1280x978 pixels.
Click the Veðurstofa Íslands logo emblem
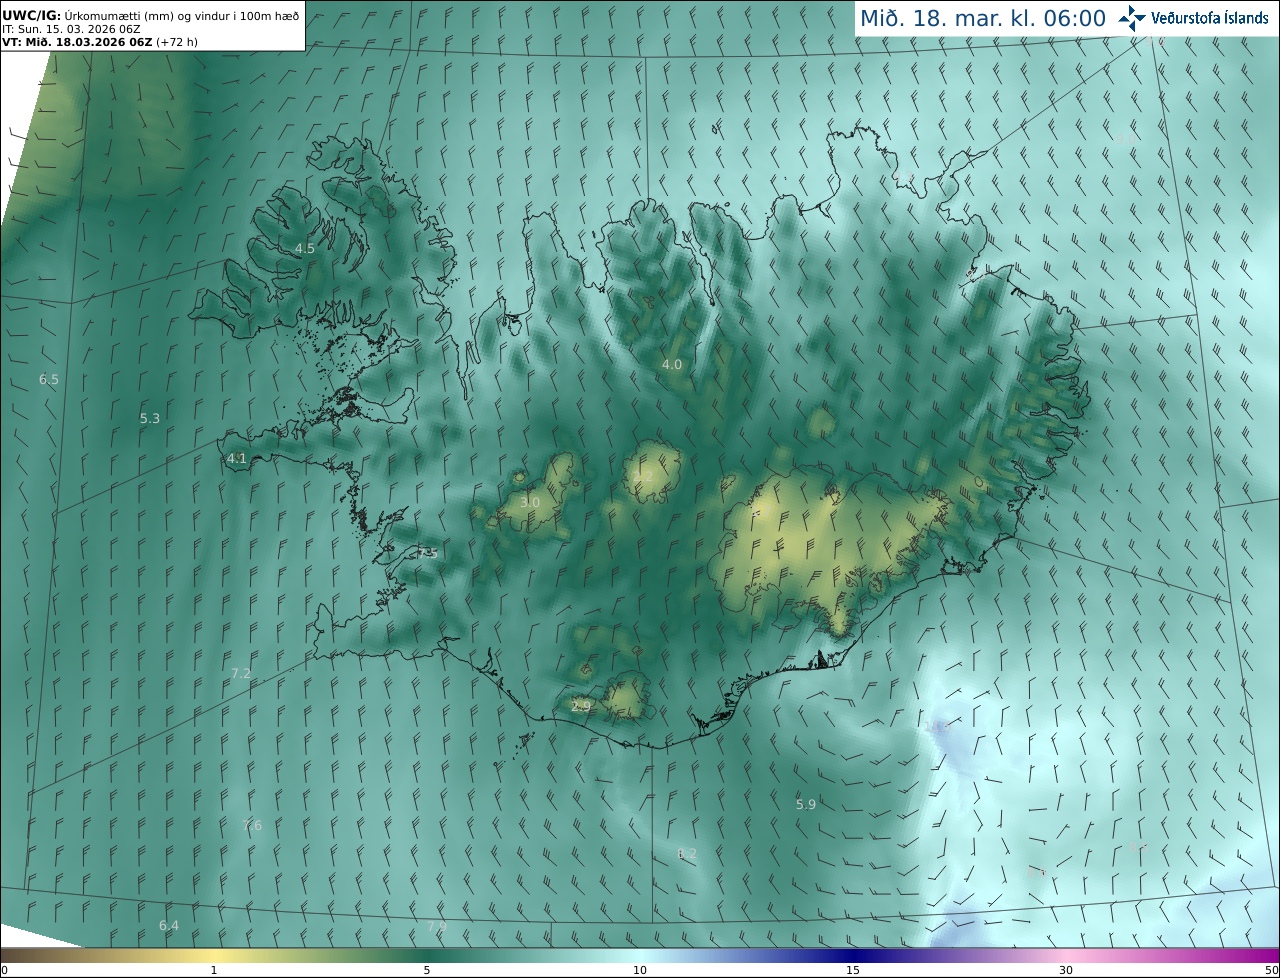1132,18
